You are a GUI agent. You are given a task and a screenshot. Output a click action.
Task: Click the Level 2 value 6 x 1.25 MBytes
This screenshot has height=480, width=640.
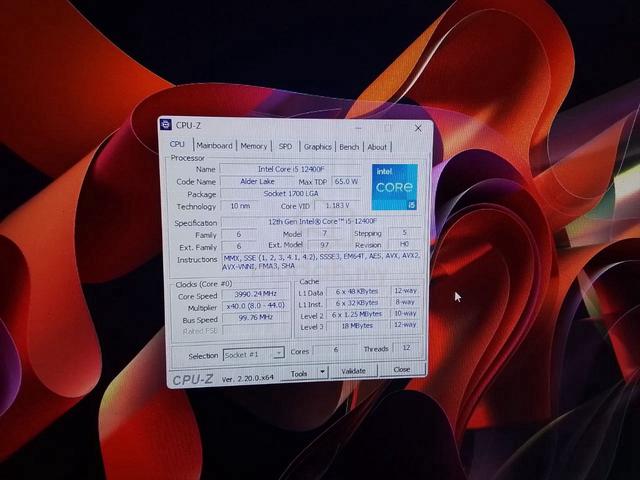point(357,314)
